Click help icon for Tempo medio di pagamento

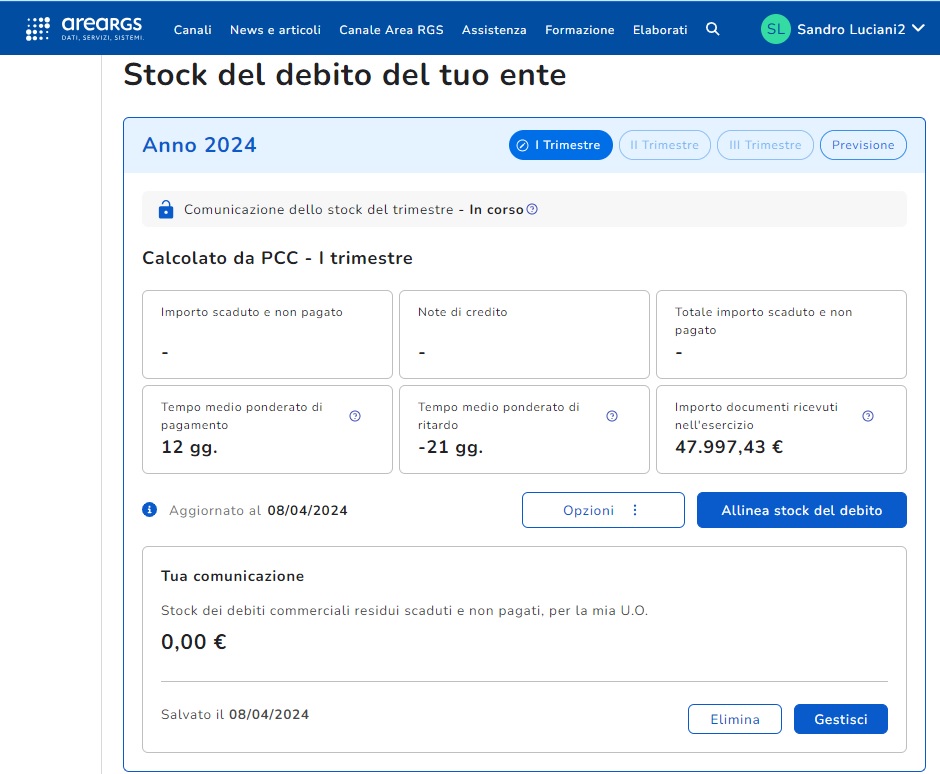355,416
